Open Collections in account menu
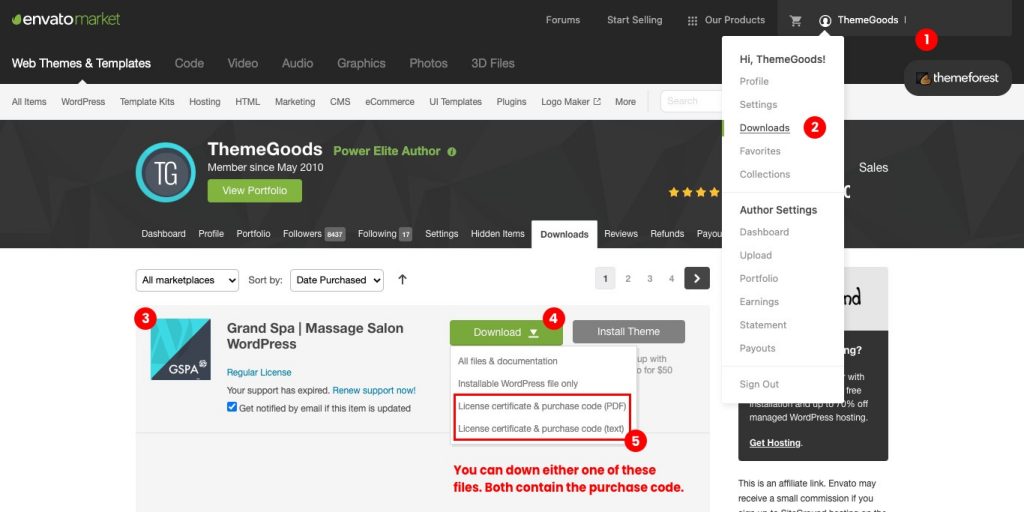1024x512 pixels. click(765, 174)
